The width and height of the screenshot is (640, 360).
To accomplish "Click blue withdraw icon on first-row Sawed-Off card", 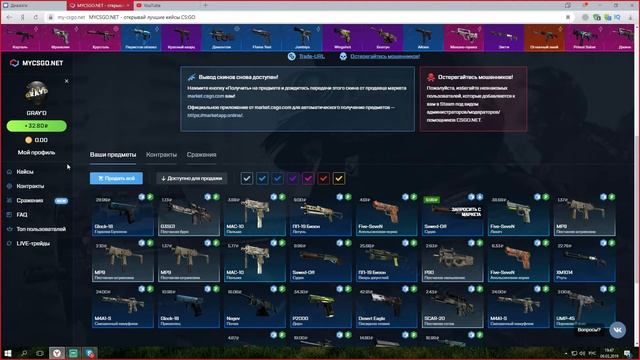I will (471, 197).
